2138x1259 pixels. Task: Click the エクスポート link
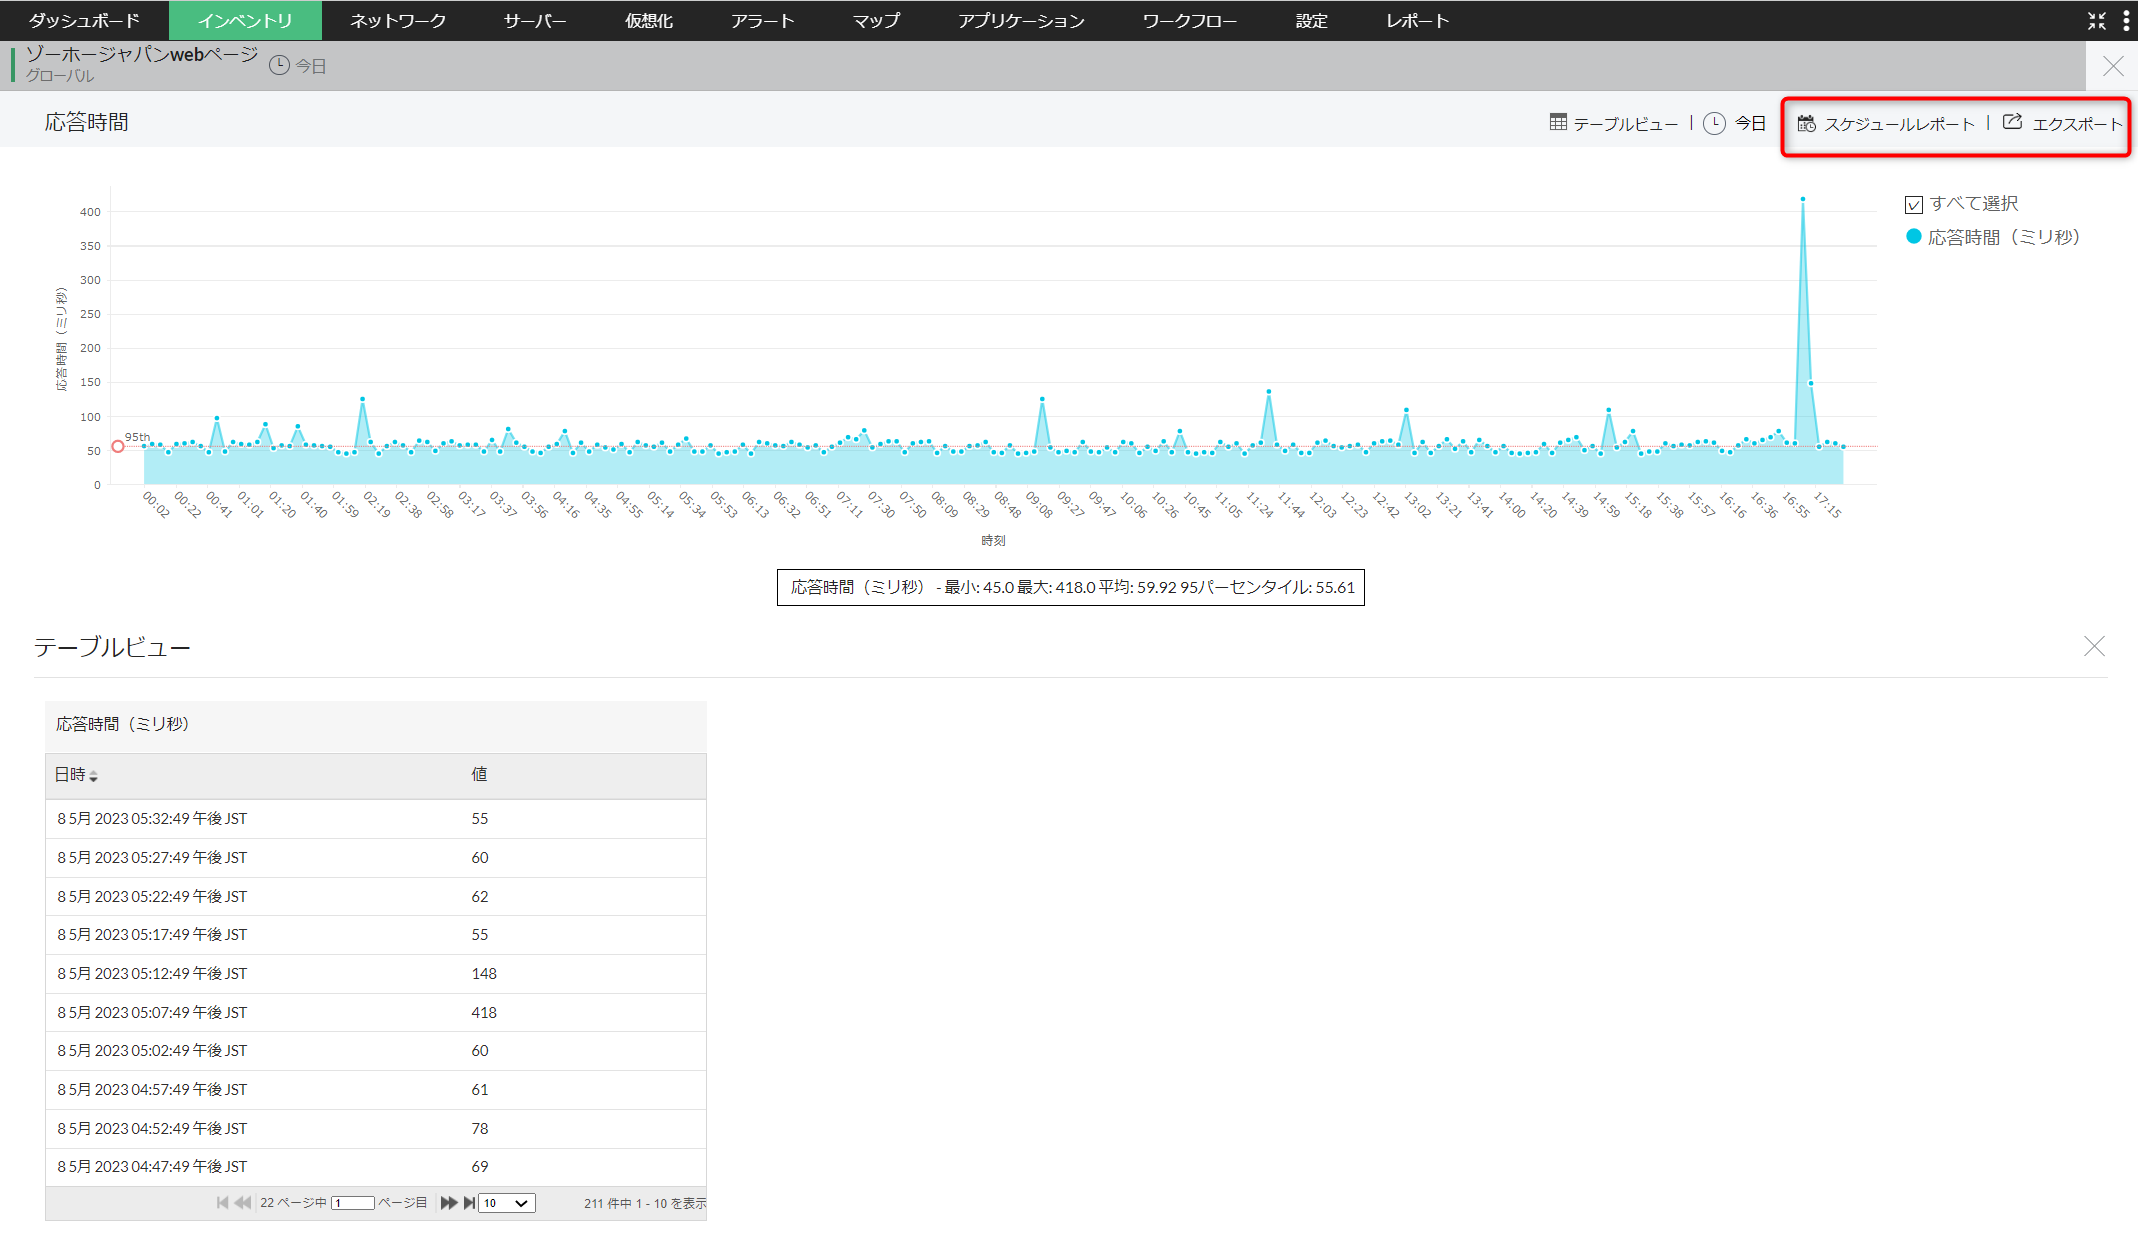pyautogui.click(x=2076, y=124)
